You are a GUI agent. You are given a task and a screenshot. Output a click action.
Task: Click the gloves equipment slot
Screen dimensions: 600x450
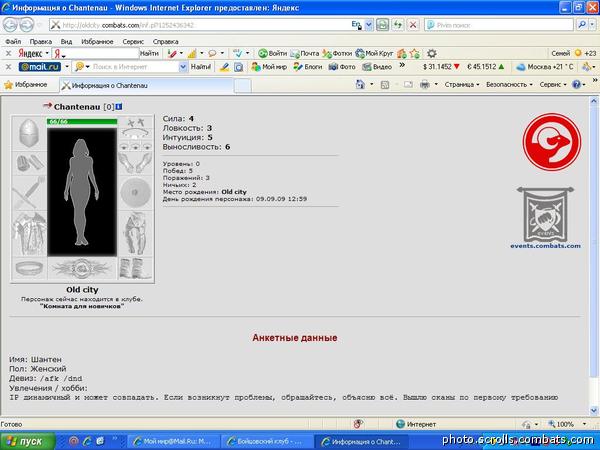click(x=135, y=163)
